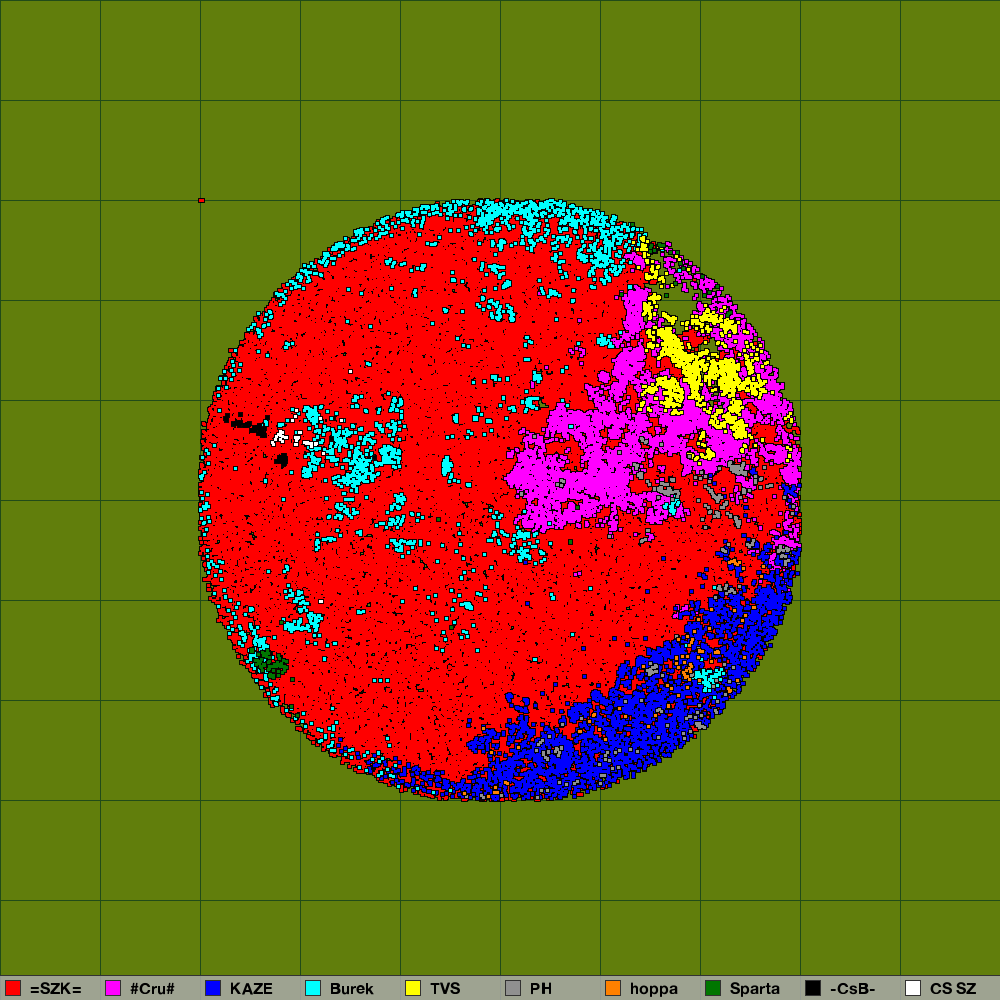
Task: Click the white CS SZ legend swatch
Action: [913, 988]
